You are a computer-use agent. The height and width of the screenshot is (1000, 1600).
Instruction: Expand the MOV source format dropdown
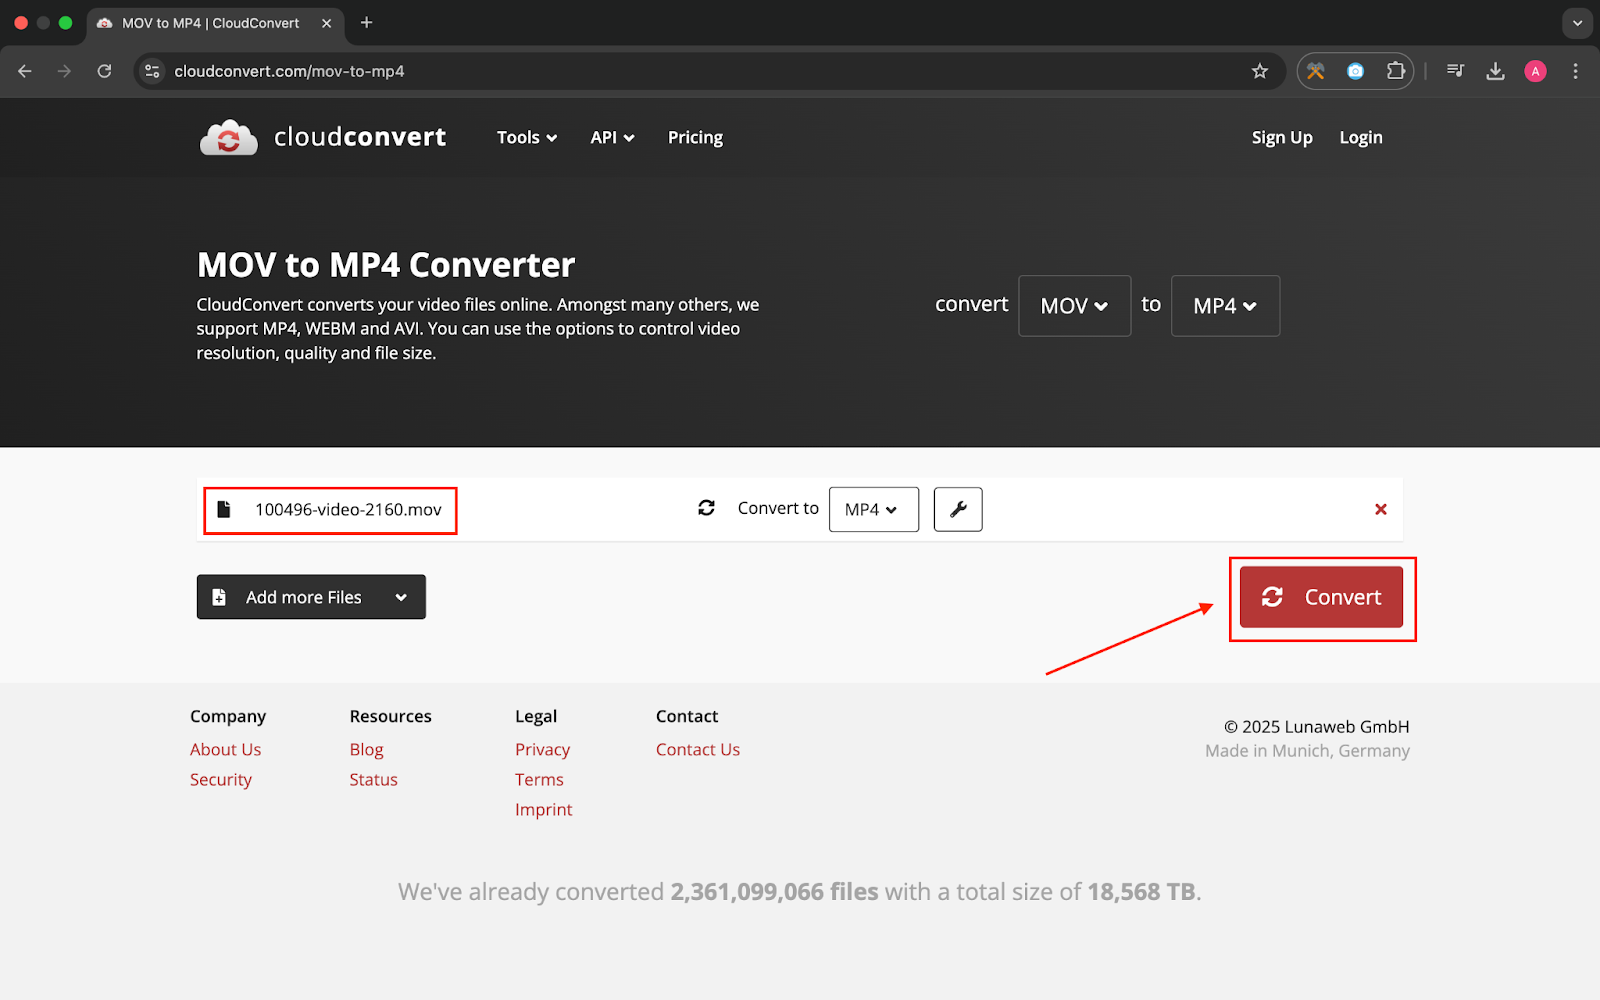[1074, 306]
